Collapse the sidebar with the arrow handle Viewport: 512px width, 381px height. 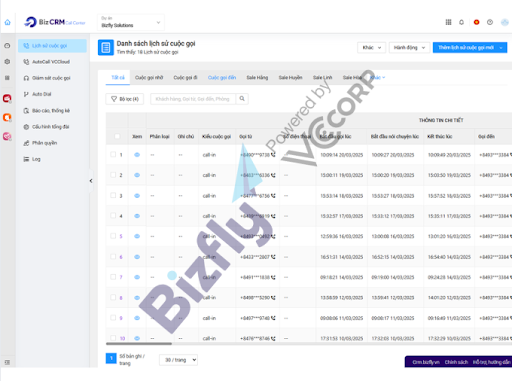point(91,181)
